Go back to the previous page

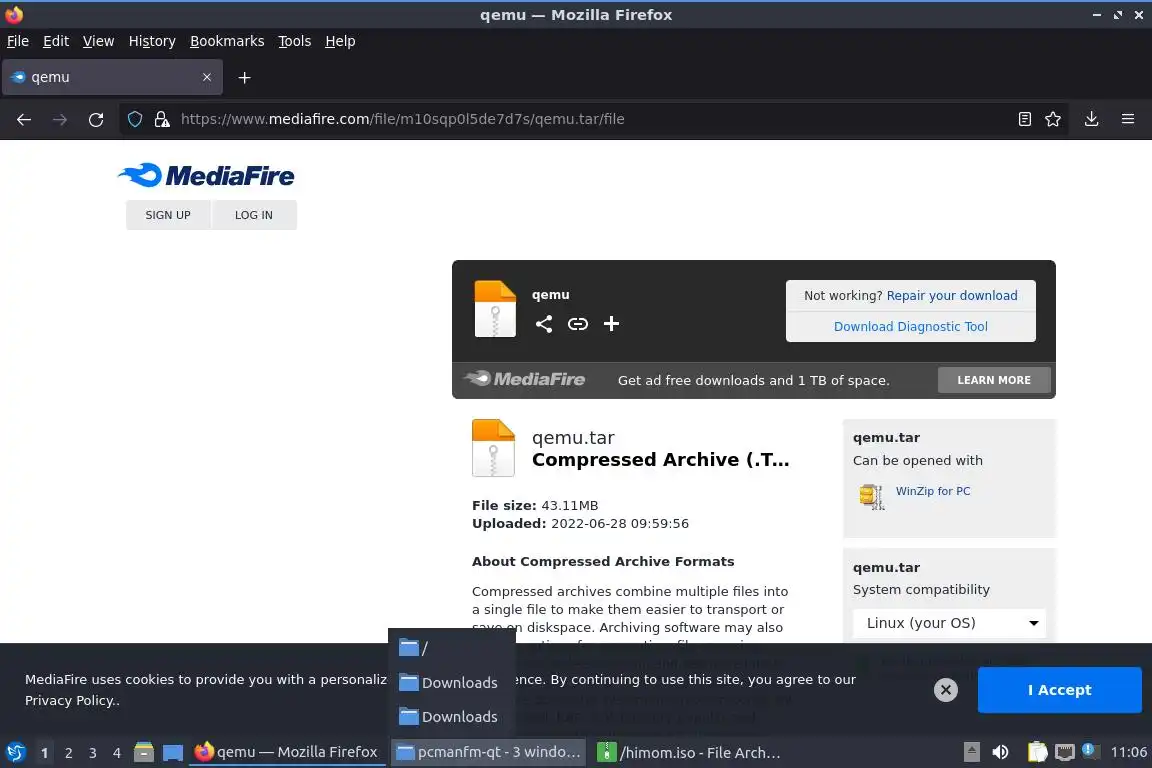click(24, 119)
